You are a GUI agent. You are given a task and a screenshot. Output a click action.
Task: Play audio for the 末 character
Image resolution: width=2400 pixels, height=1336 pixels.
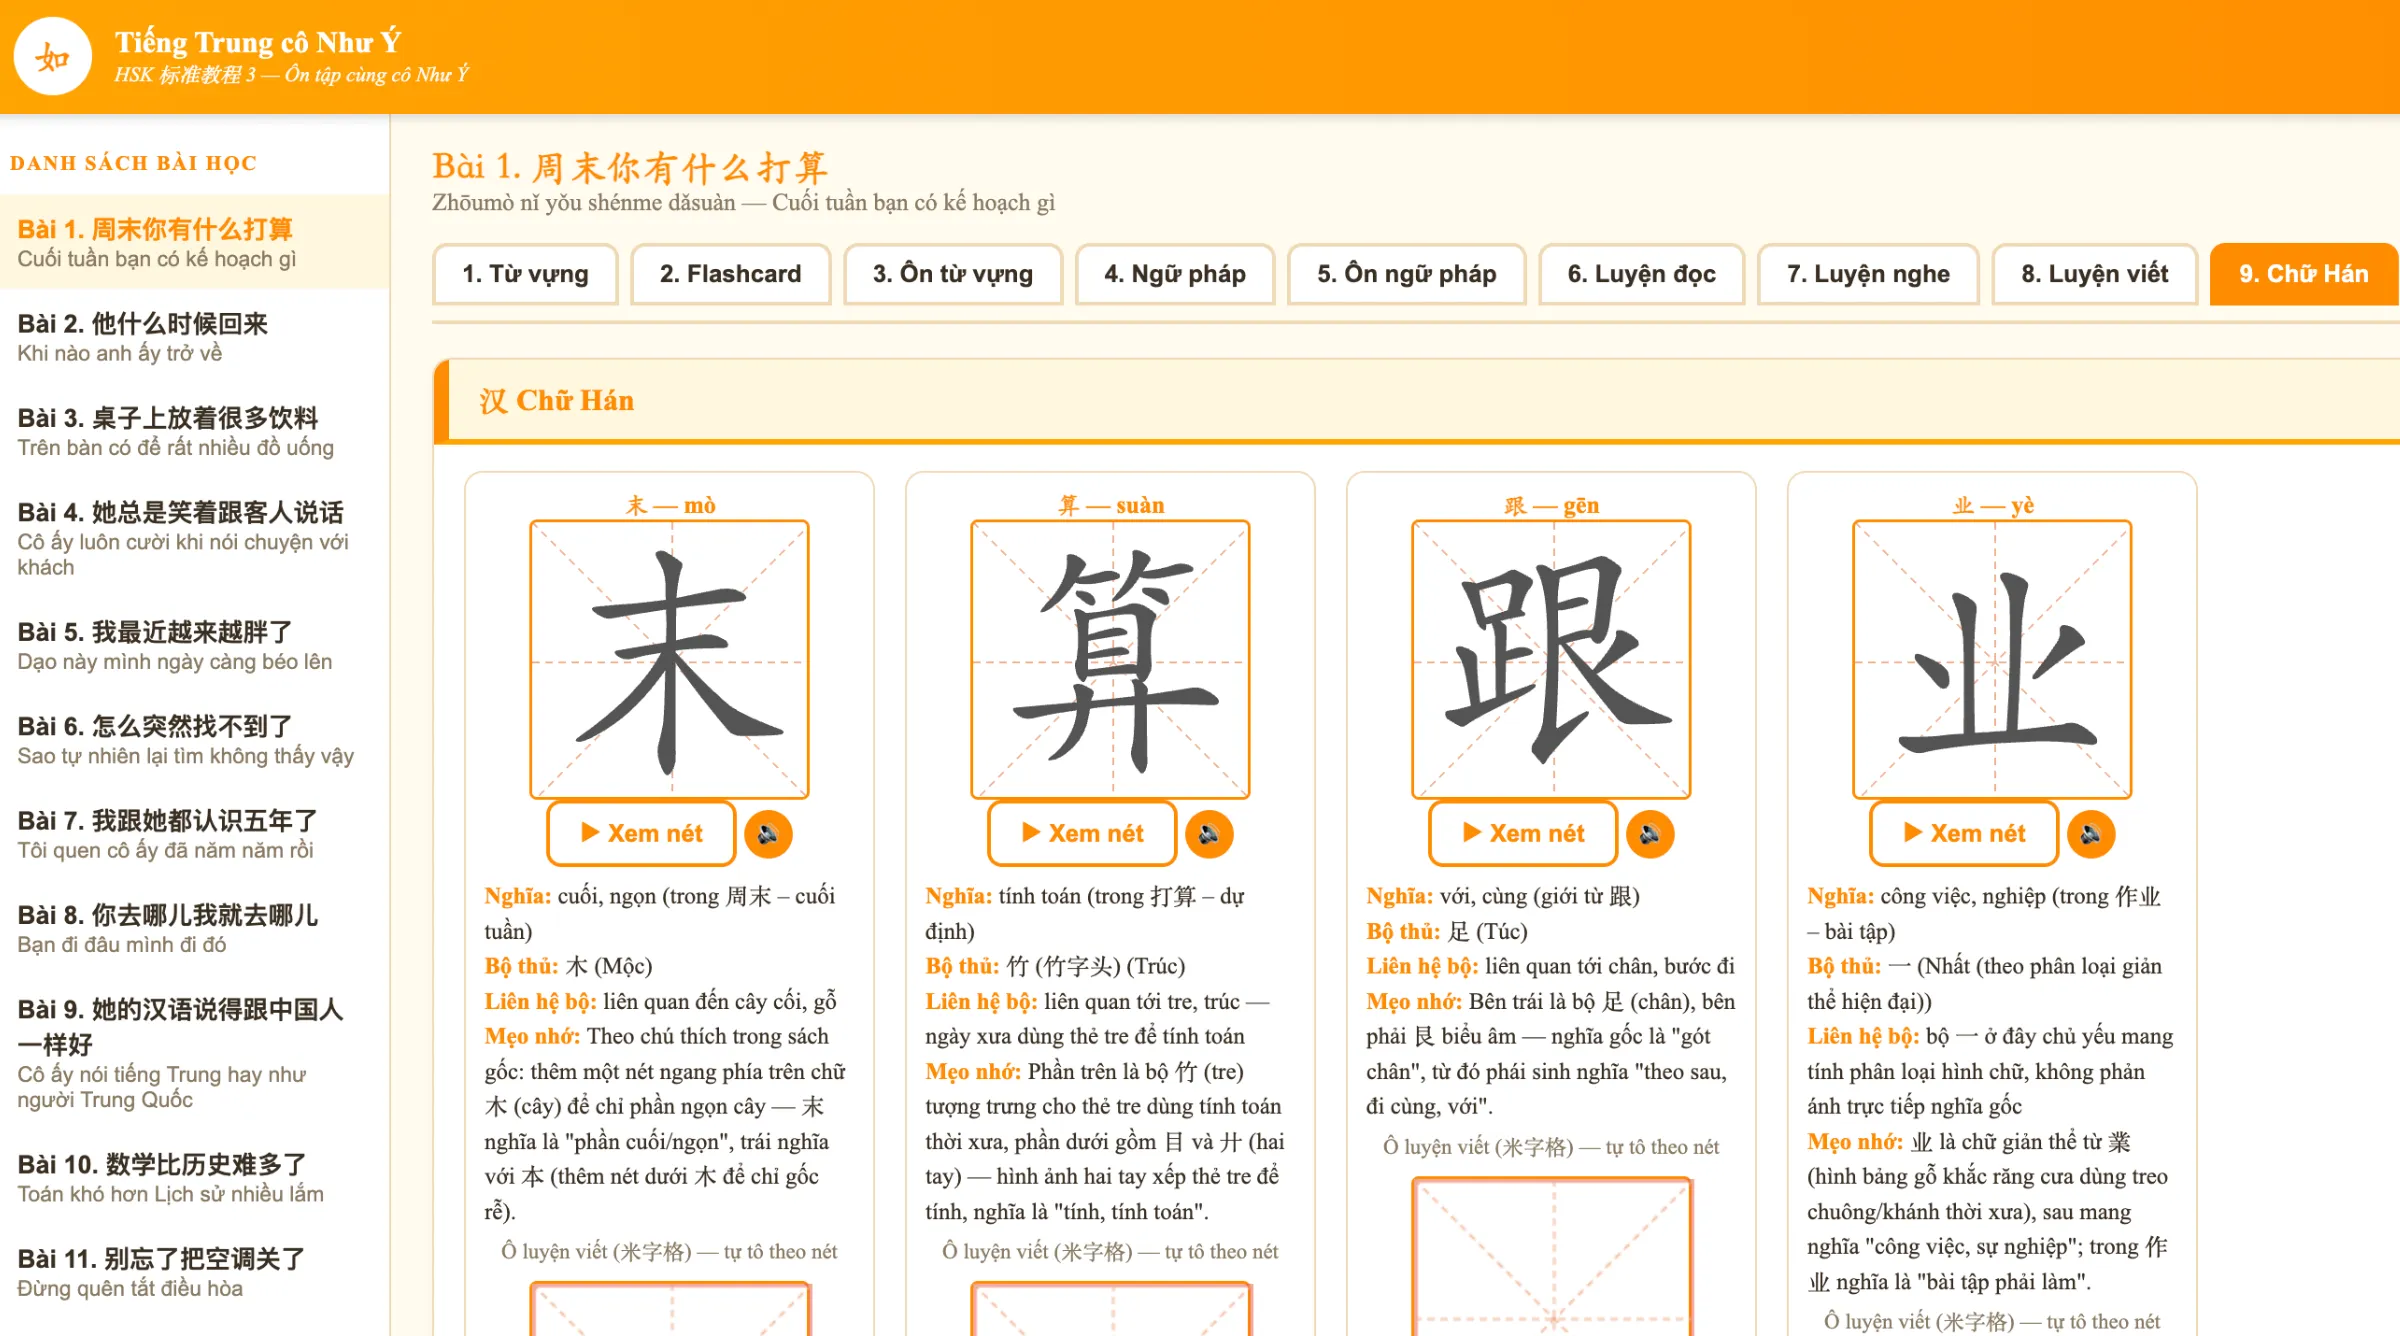click(768, 834)
